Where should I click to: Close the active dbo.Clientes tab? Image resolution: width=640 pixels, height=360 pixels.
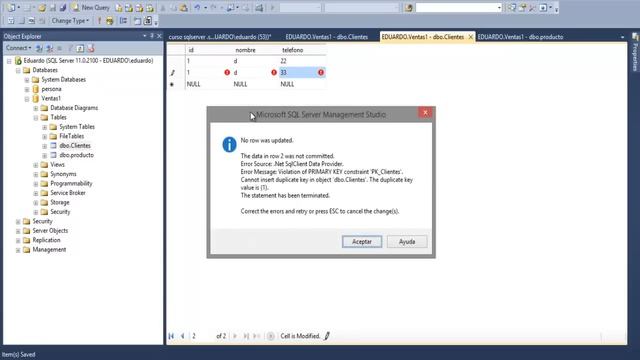[470, 37]
